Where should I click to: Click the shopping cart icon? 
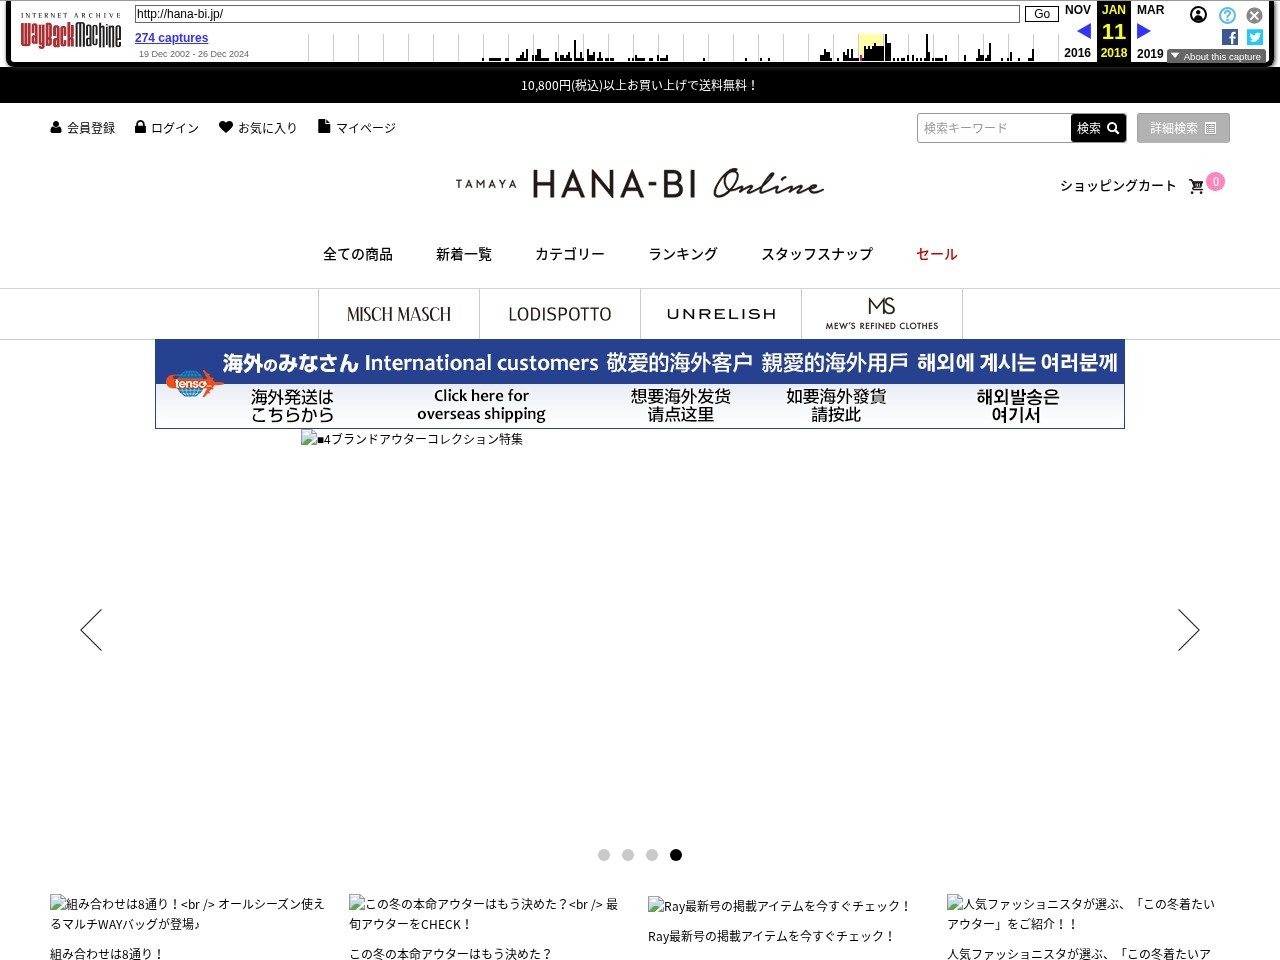[1196, 187]
